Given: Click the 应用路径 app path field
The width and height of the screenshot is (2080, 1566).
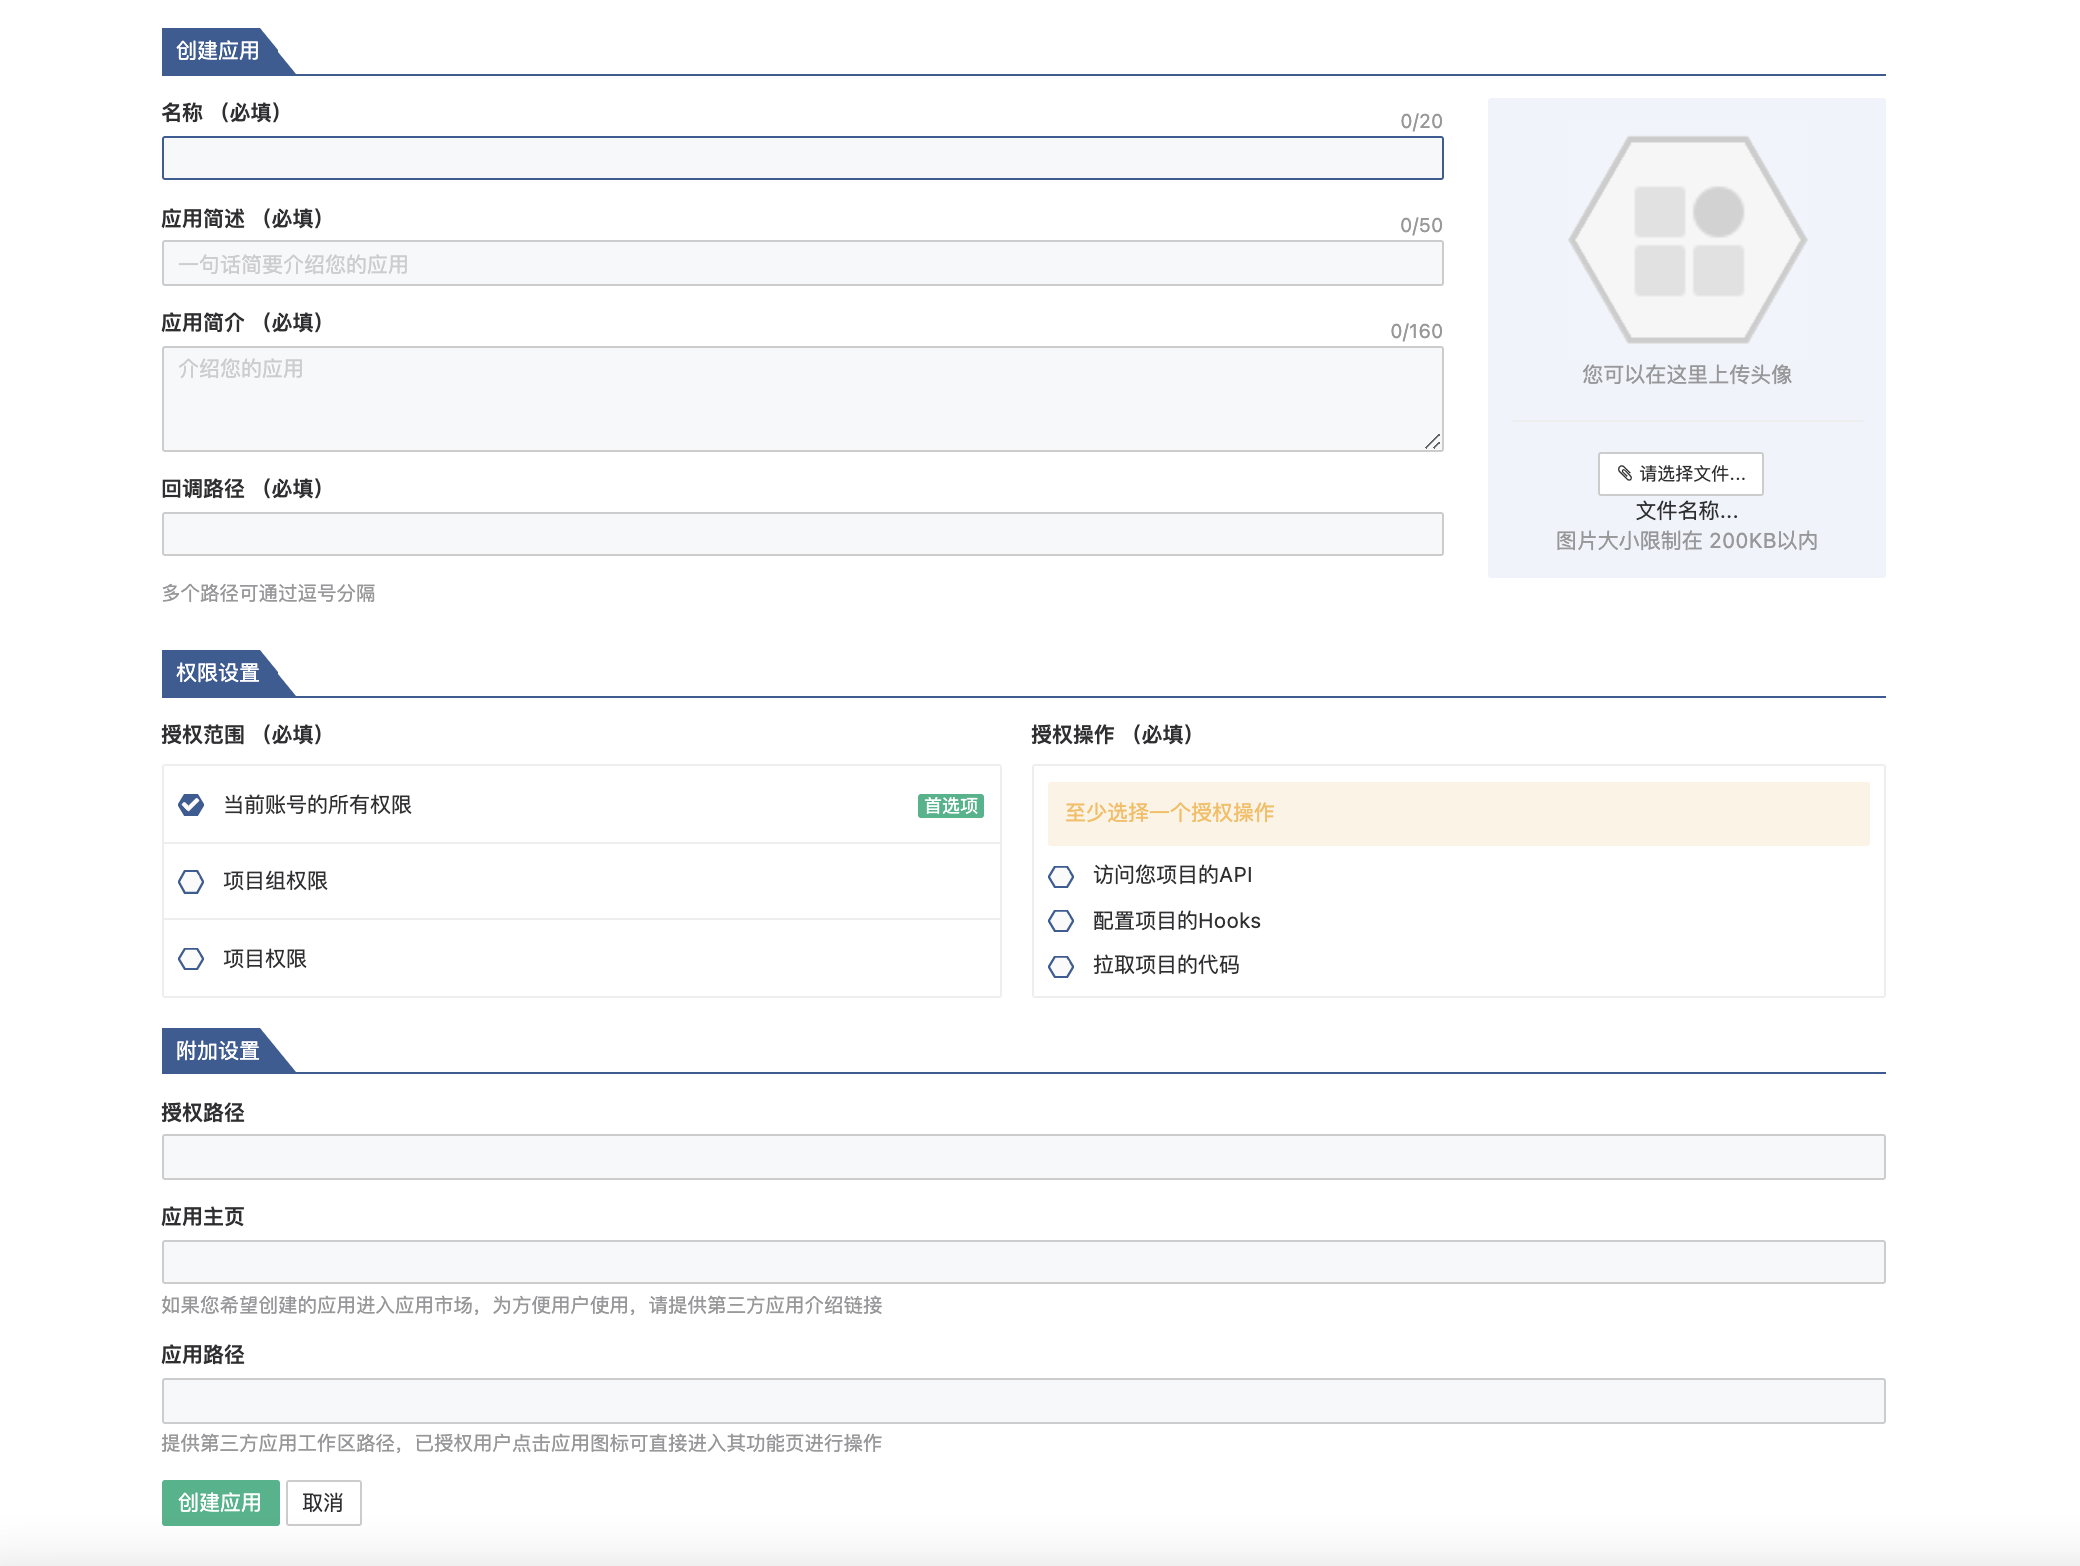Looking at the screenshot, I should click(x=1023, y=1400).
